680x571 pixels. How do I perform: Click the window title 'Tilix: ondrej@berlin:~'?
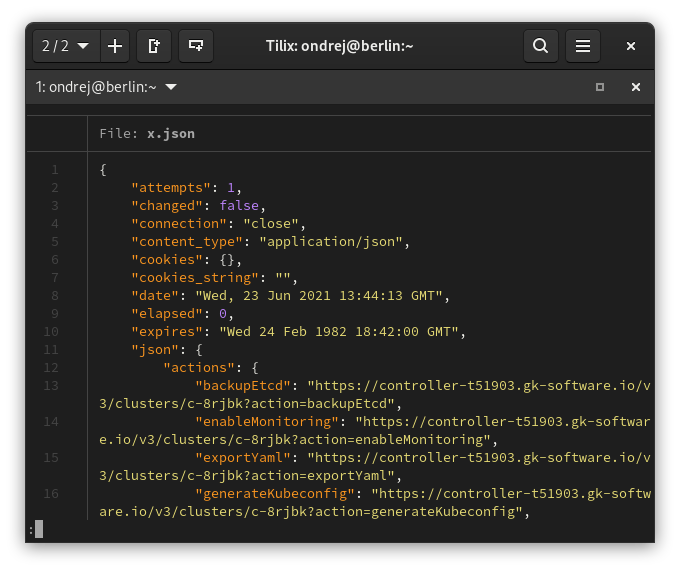coord(339,46)
